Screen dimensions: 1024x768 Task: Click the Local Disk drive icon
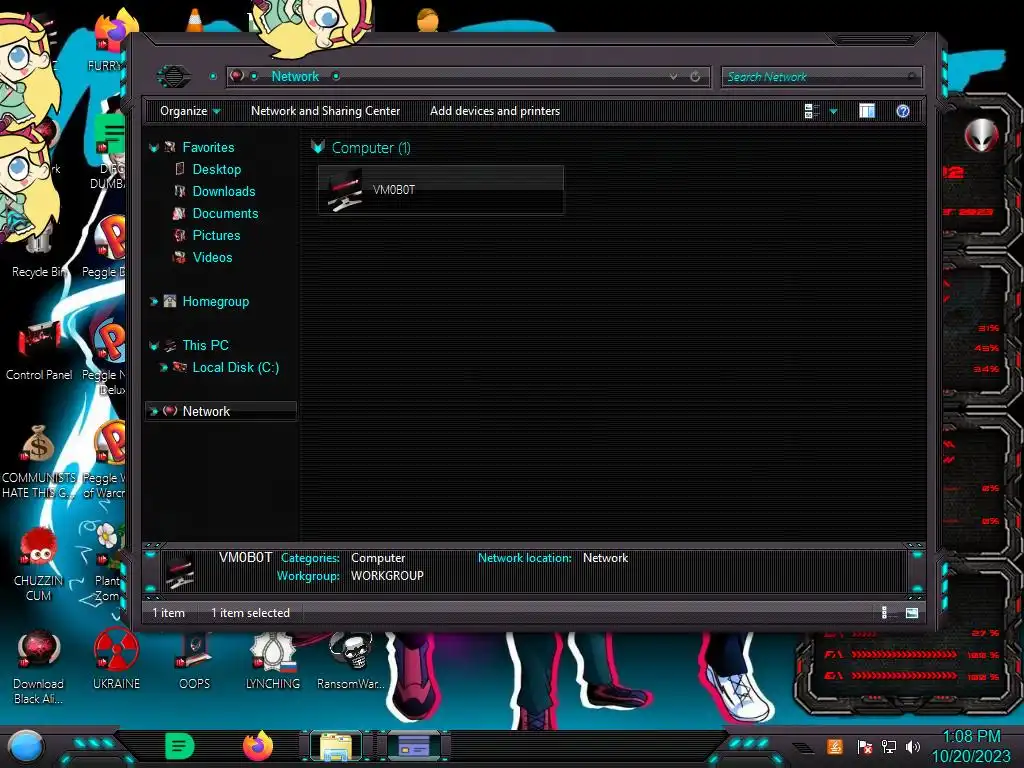pyautogui.click(x=180, y=367)
